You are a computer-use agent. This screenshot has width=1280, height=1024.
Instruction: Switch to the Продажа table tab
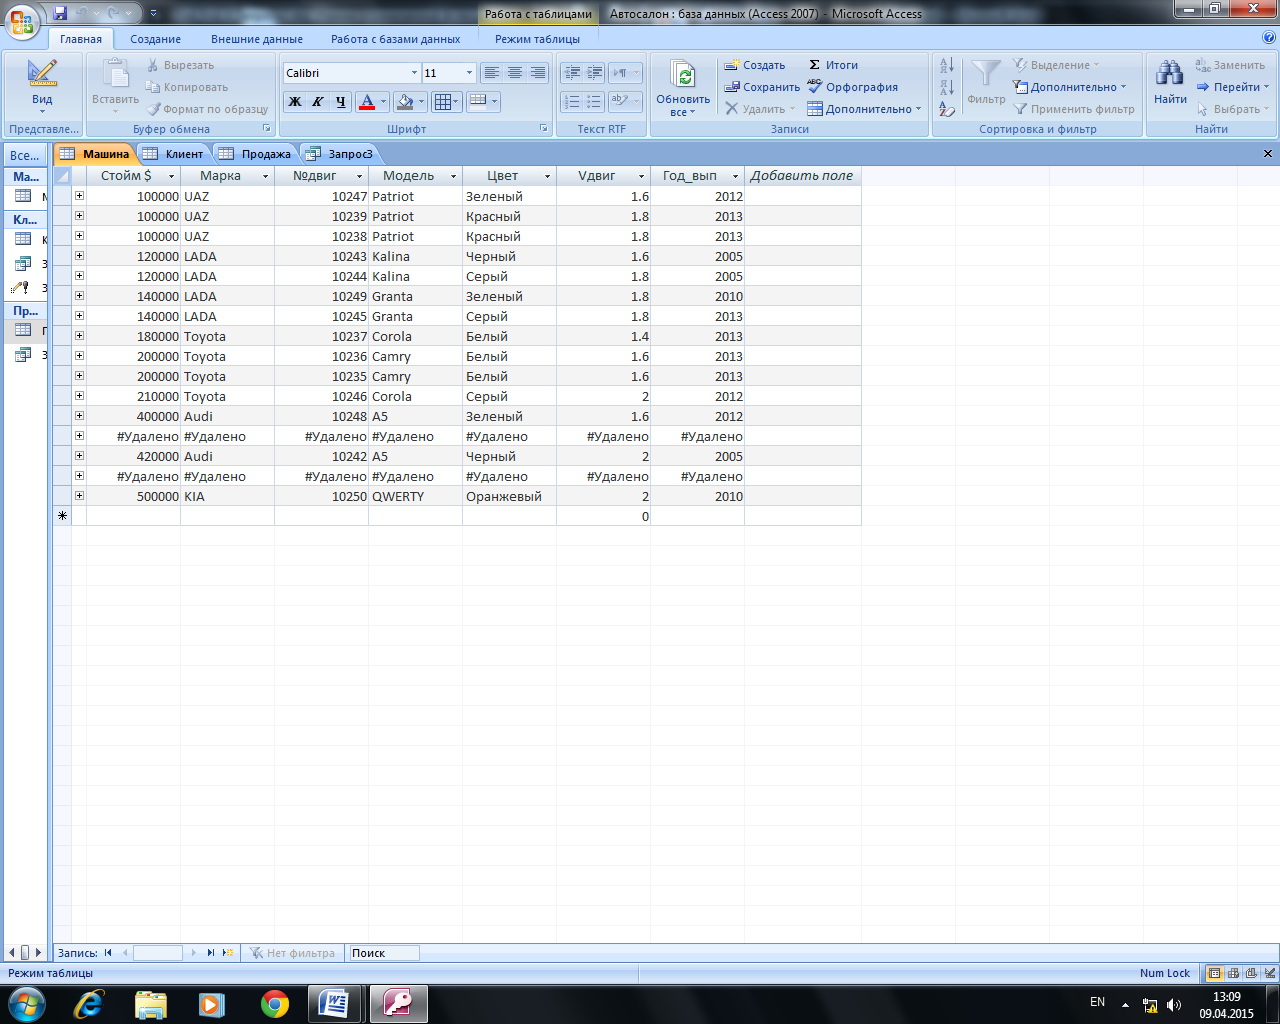256,154
